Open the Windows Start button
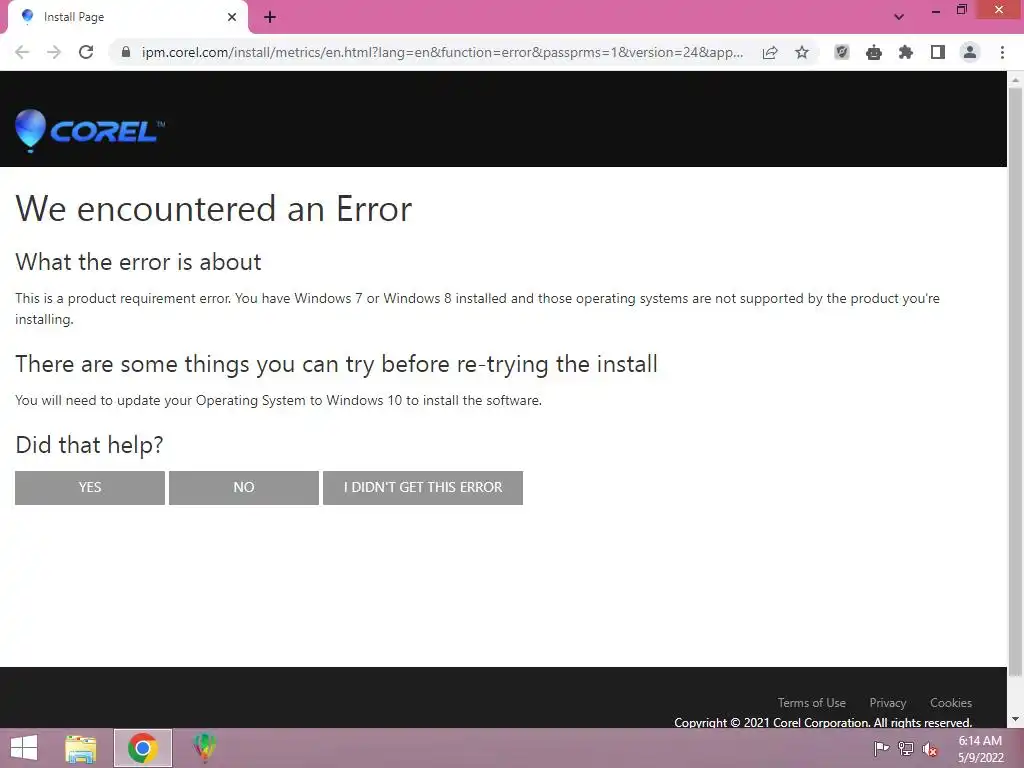The height and width of the screenshot is (768, 1024). pyautogui.click(x=24, y=748)
